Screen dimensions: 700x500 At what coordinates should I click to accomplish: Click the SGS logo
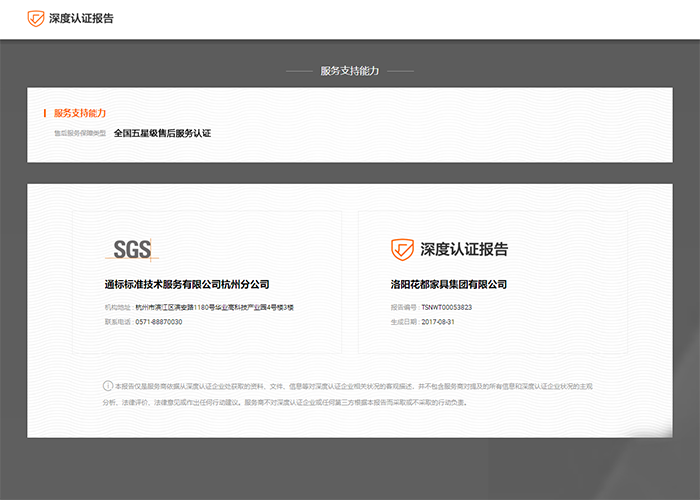[131, 250]
